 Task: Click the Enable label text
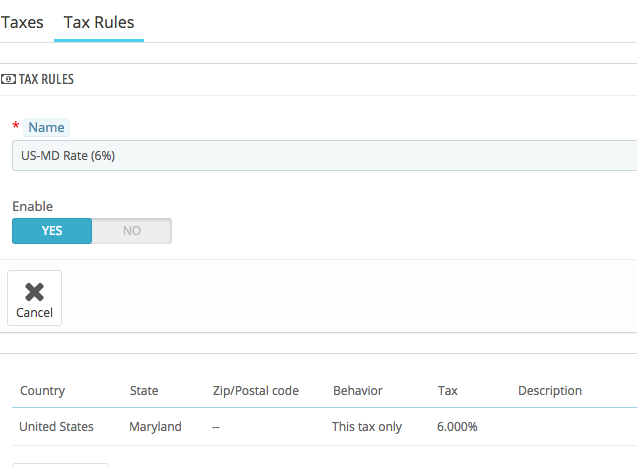[x=32, y=206]
